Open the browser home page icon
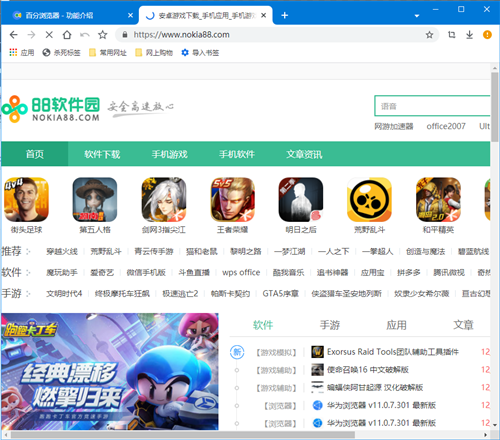The width and height of the screenshot is (500, 440). (67, 35)
